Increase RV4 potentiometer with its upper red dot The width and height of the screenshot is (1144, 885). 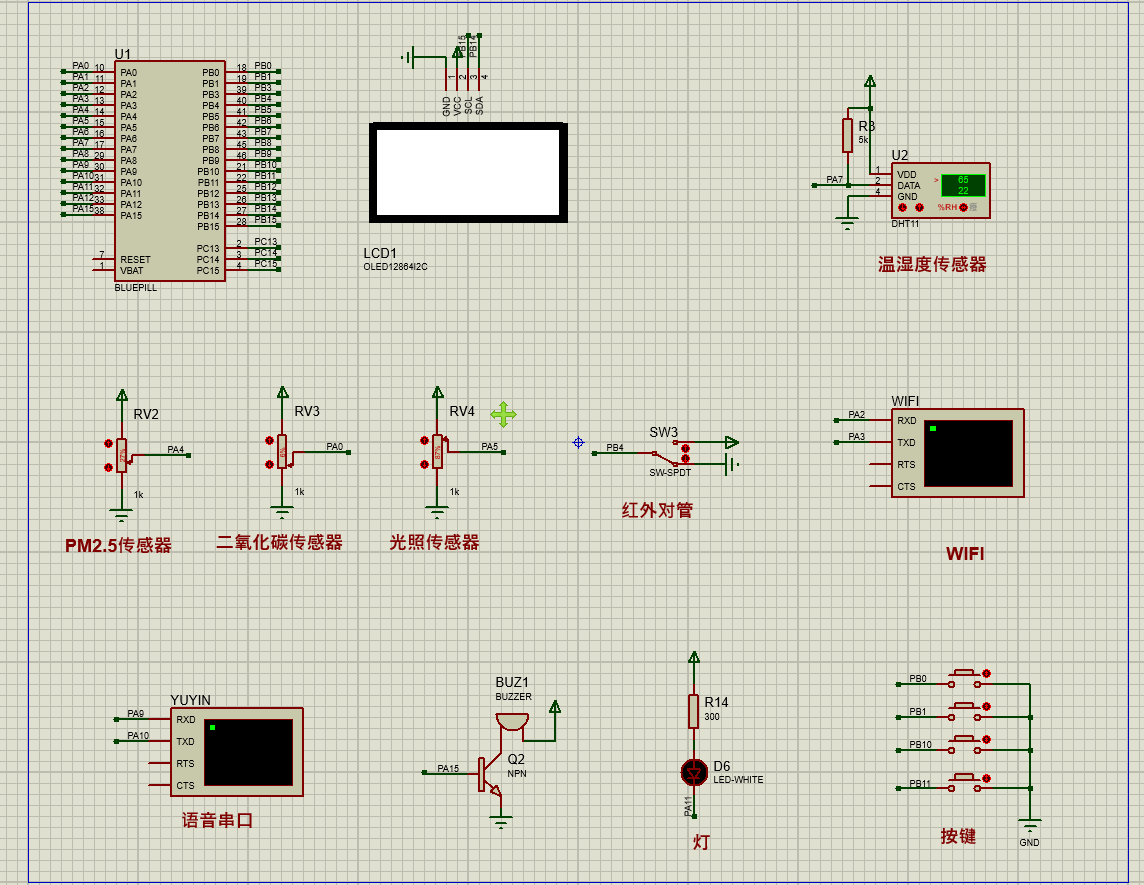pos(425,441)
